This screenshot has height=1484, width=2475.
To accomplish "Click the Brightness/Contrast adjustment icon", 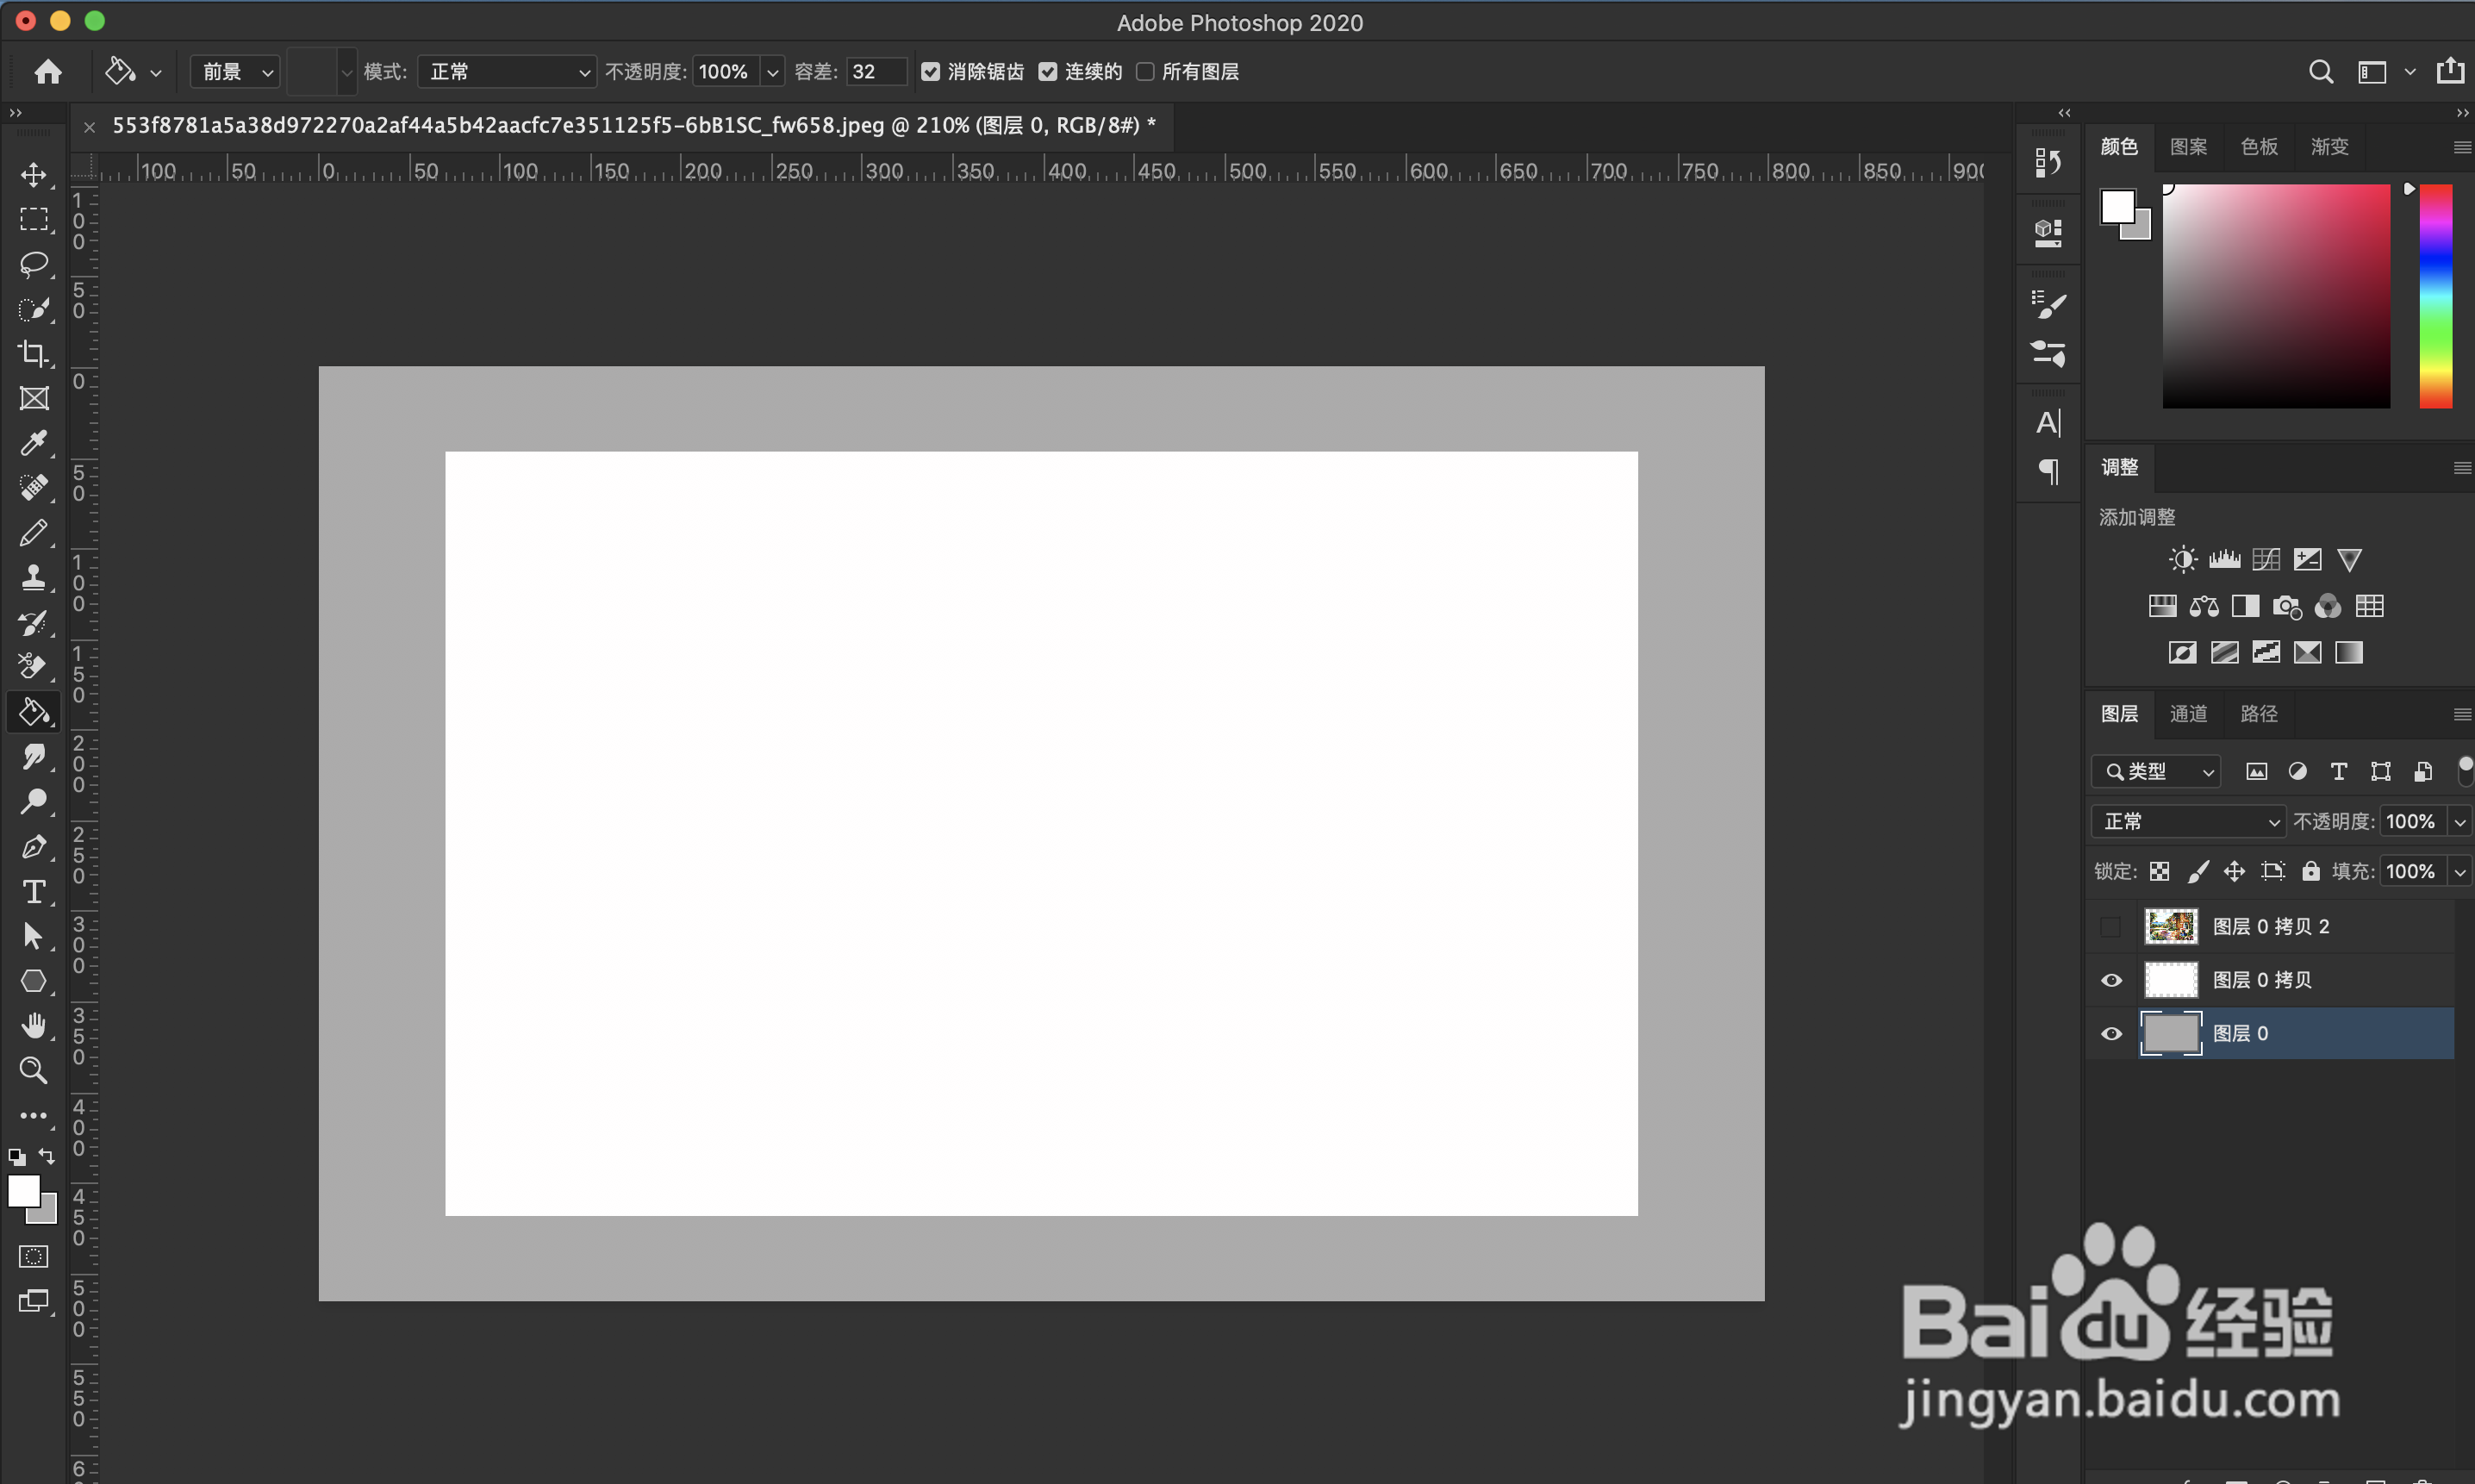I will (2182, 559).
